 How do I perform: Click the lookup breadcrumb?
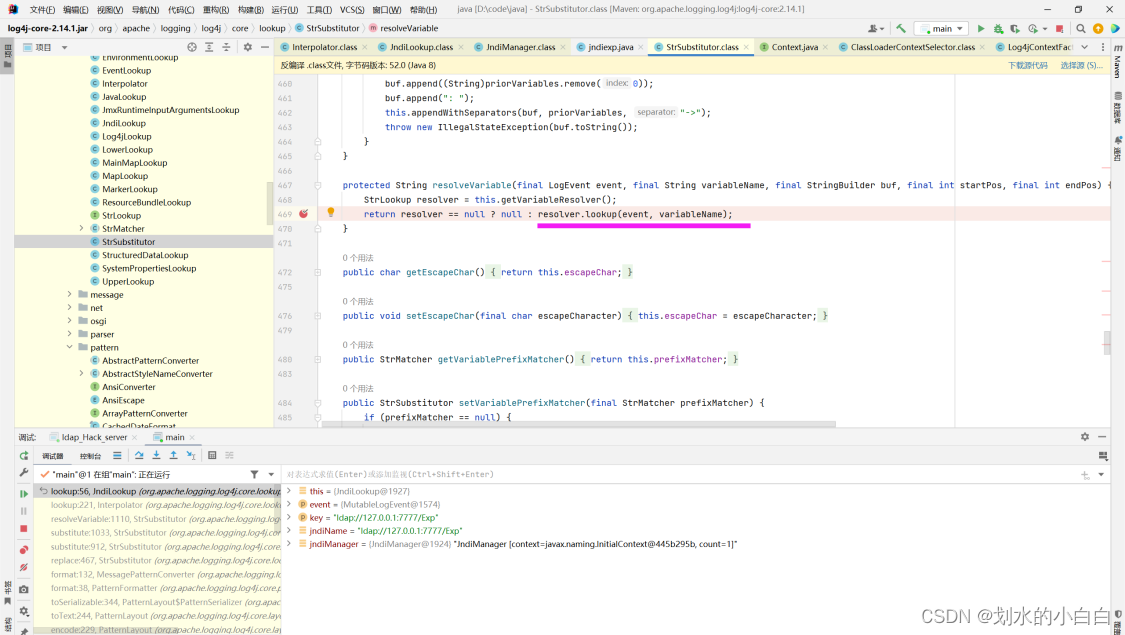[272, 29]
